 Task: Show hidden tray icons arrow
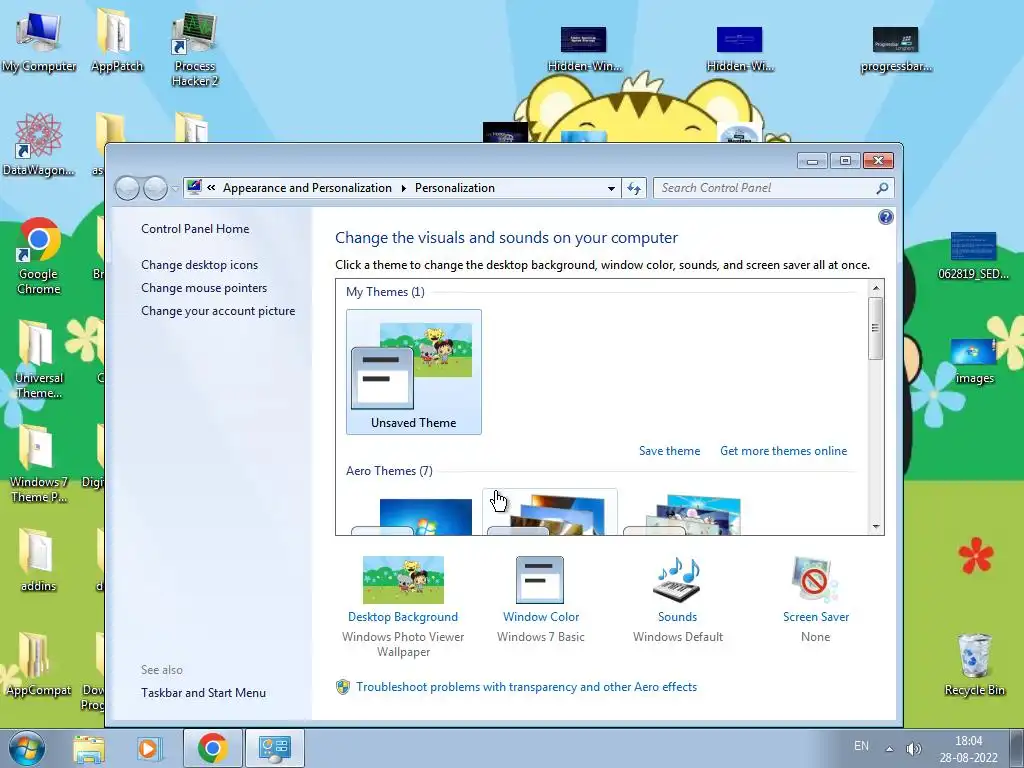click(889, 748)
